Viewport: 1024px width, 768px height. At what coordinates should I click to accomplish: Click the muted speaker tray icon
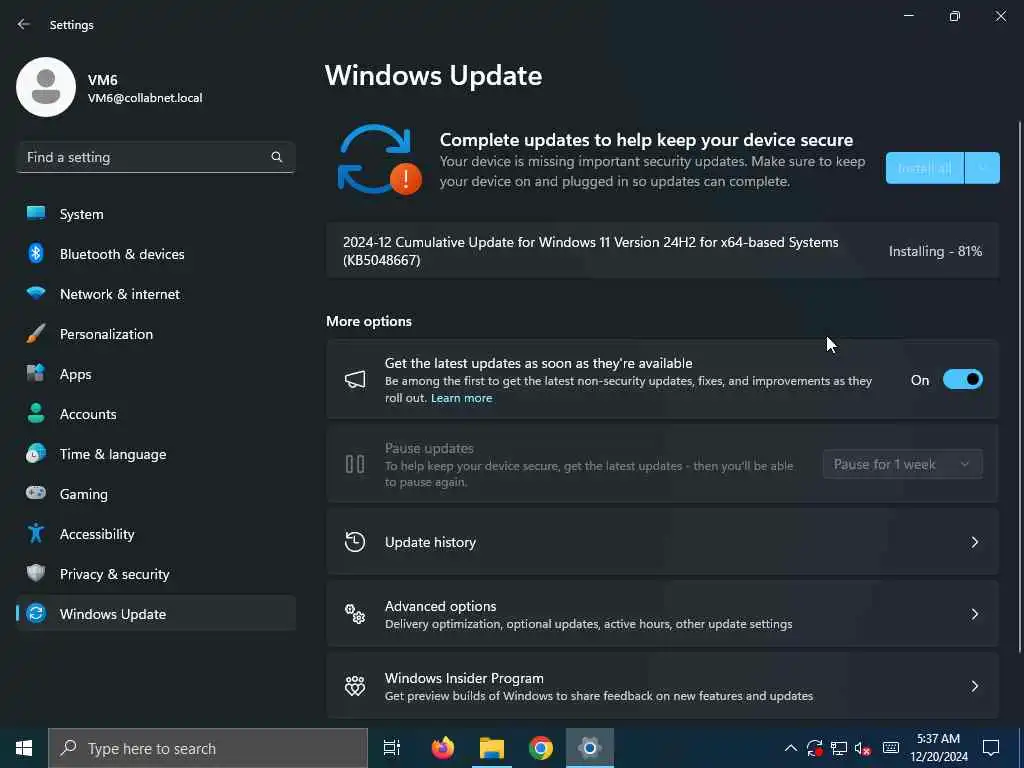863,748
